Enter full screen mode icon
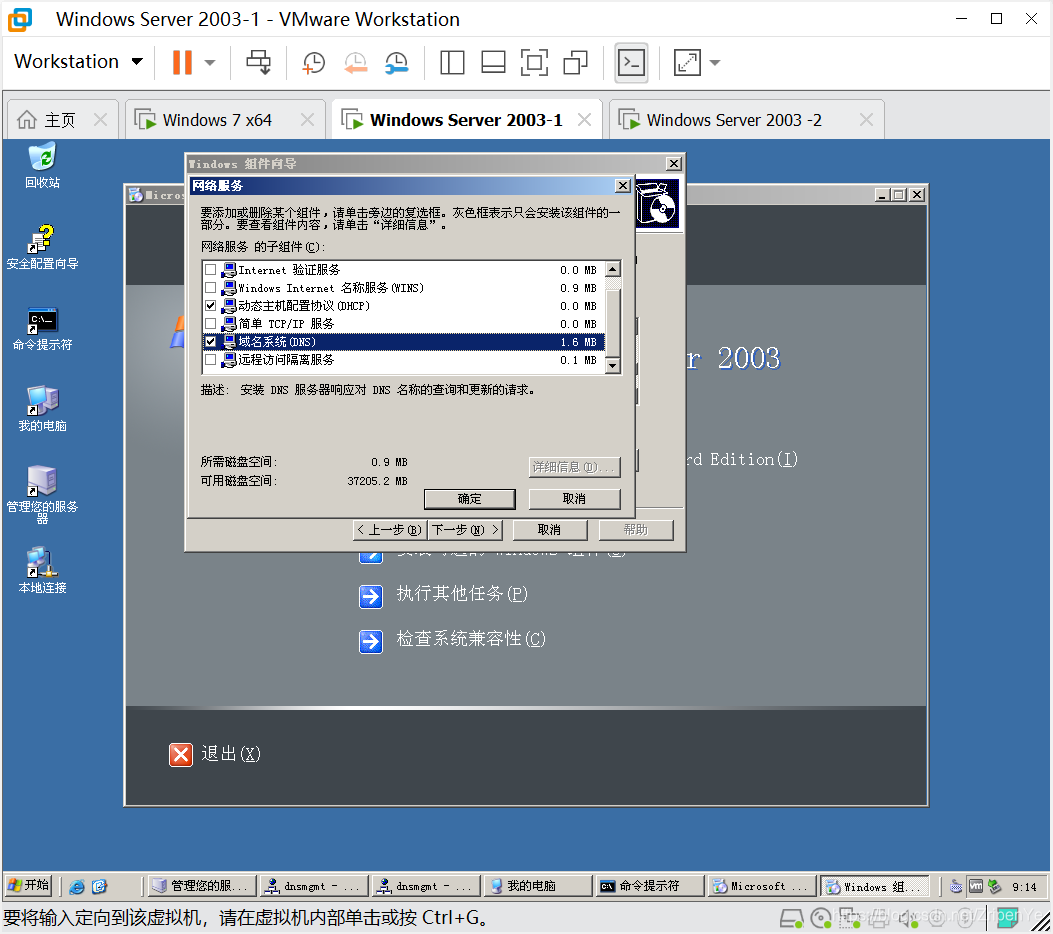This screenshot has width=1053, height=934. point(534,62)
